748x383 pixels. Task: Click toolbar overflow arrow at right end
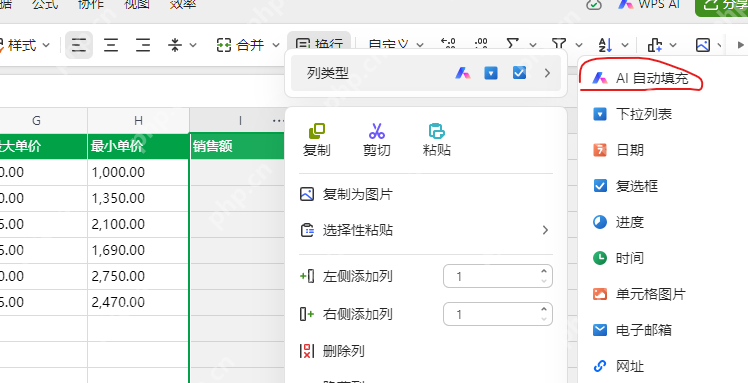click(x=740, y=45)
